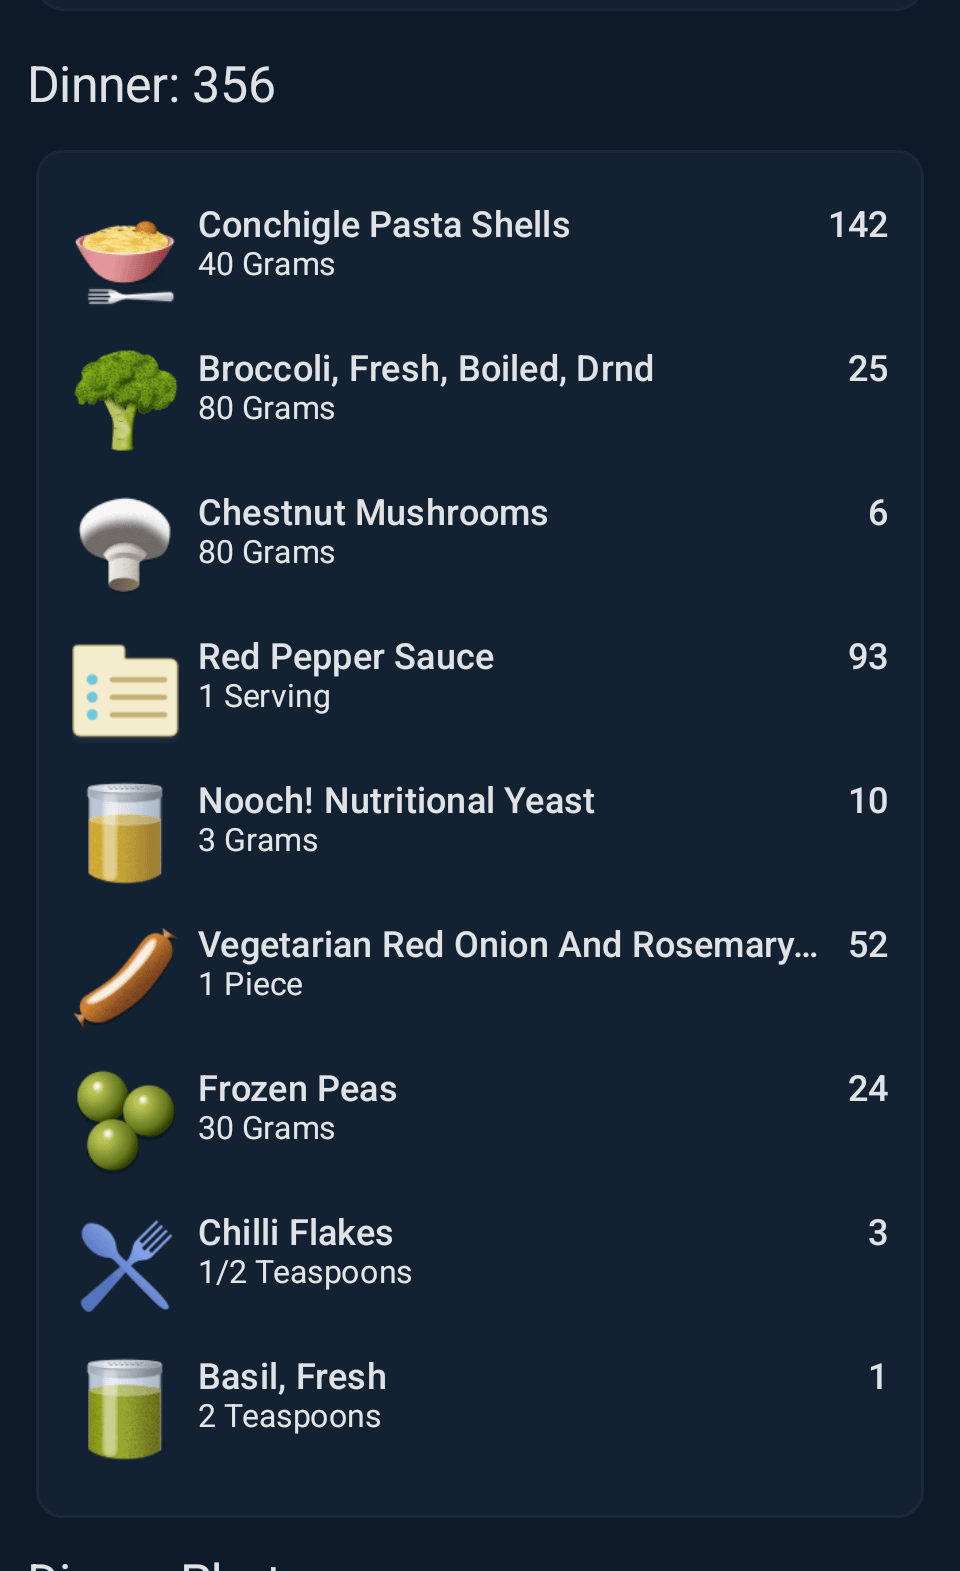Viewport: 960px width, 1571px height.
Task: Tap the Red Pepper Sauce recipe icon
Action: click(x=125, y=690)
